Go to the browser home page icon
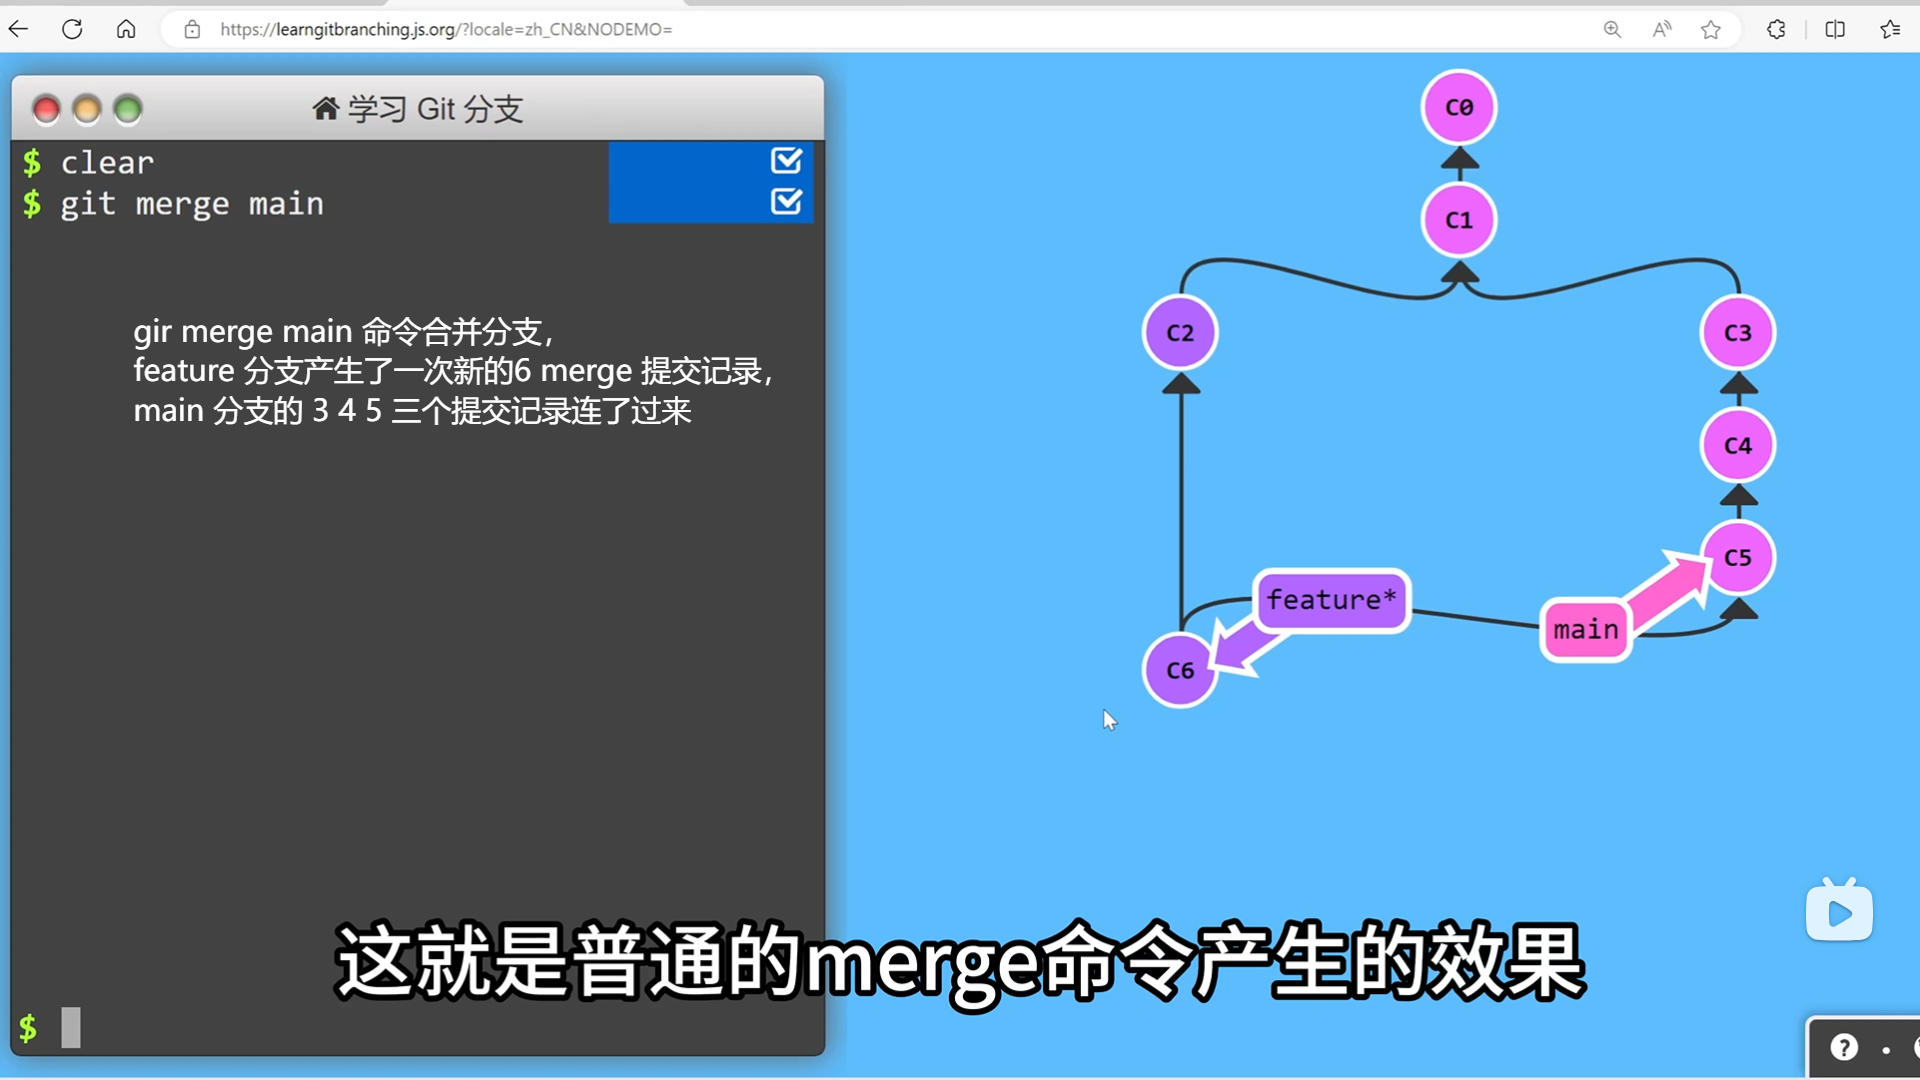 point(126,29)
